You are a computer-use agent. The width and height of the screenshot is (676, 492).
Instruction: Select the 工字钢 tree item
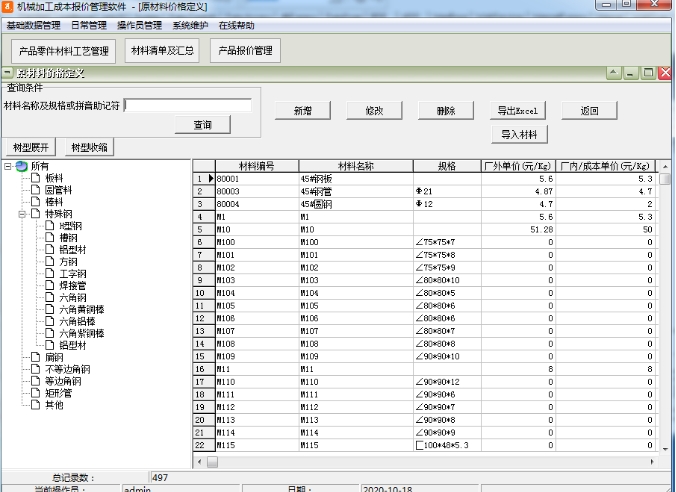pyautogui.click(x=73, y=274)
